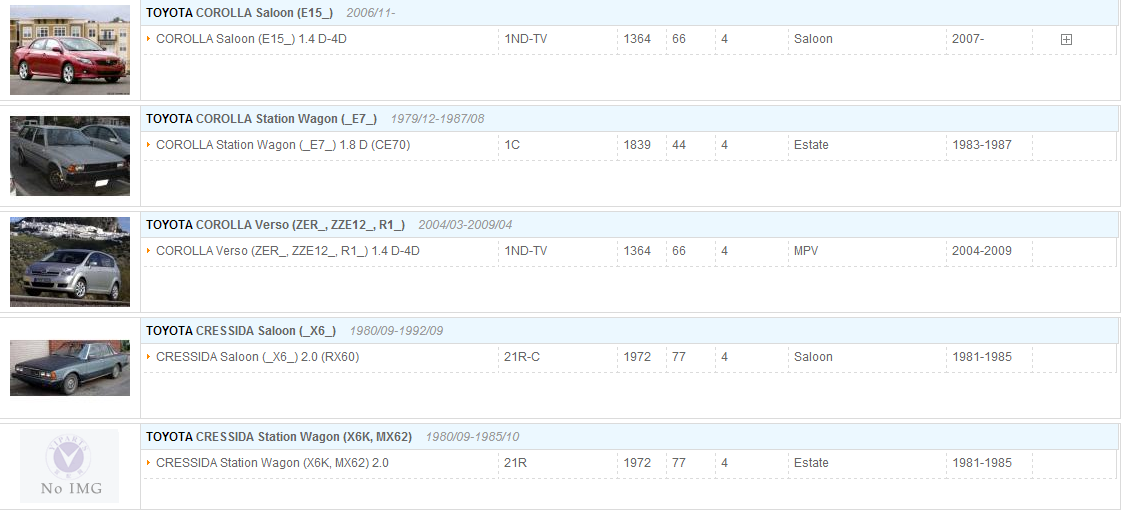Open Corolla Station Wagon thumbnail image
The image size is (1121, 512).
pyautogui.click(x=70, y=156)
